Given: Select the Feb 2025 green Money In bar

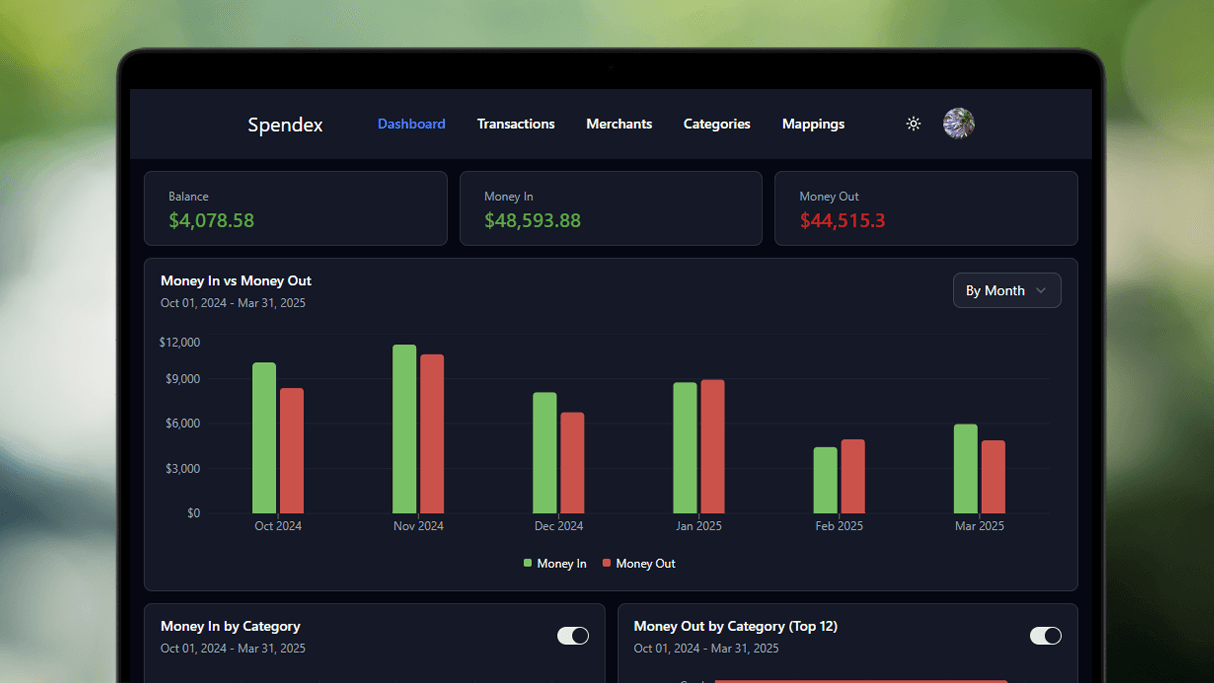Looking at the screenshot, I should [825, 480].
